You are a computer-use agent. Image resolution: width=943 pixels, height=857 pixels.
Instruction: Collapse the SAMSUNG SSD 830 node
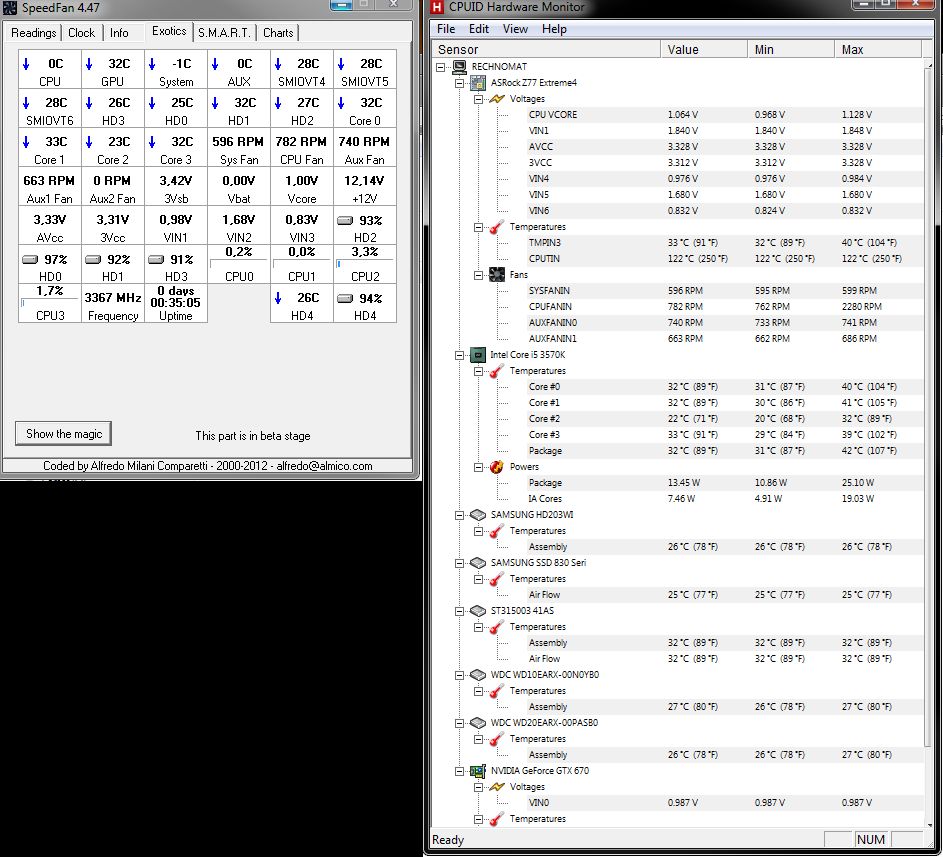click(x=459, y=564)
